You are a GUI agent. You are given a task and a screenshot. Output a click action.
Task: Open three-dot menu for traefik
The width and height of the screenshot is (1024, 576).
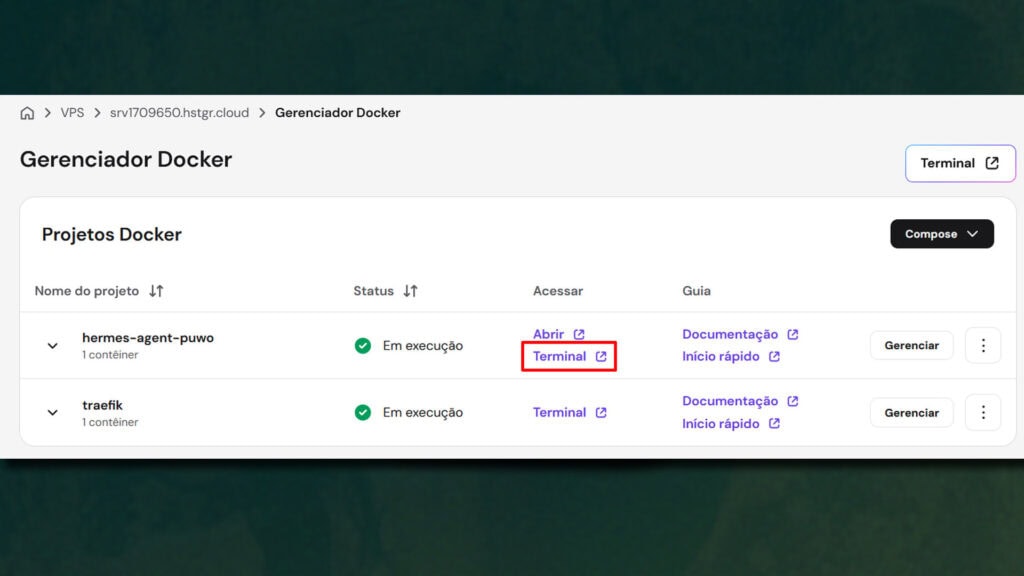coord(983,413)
